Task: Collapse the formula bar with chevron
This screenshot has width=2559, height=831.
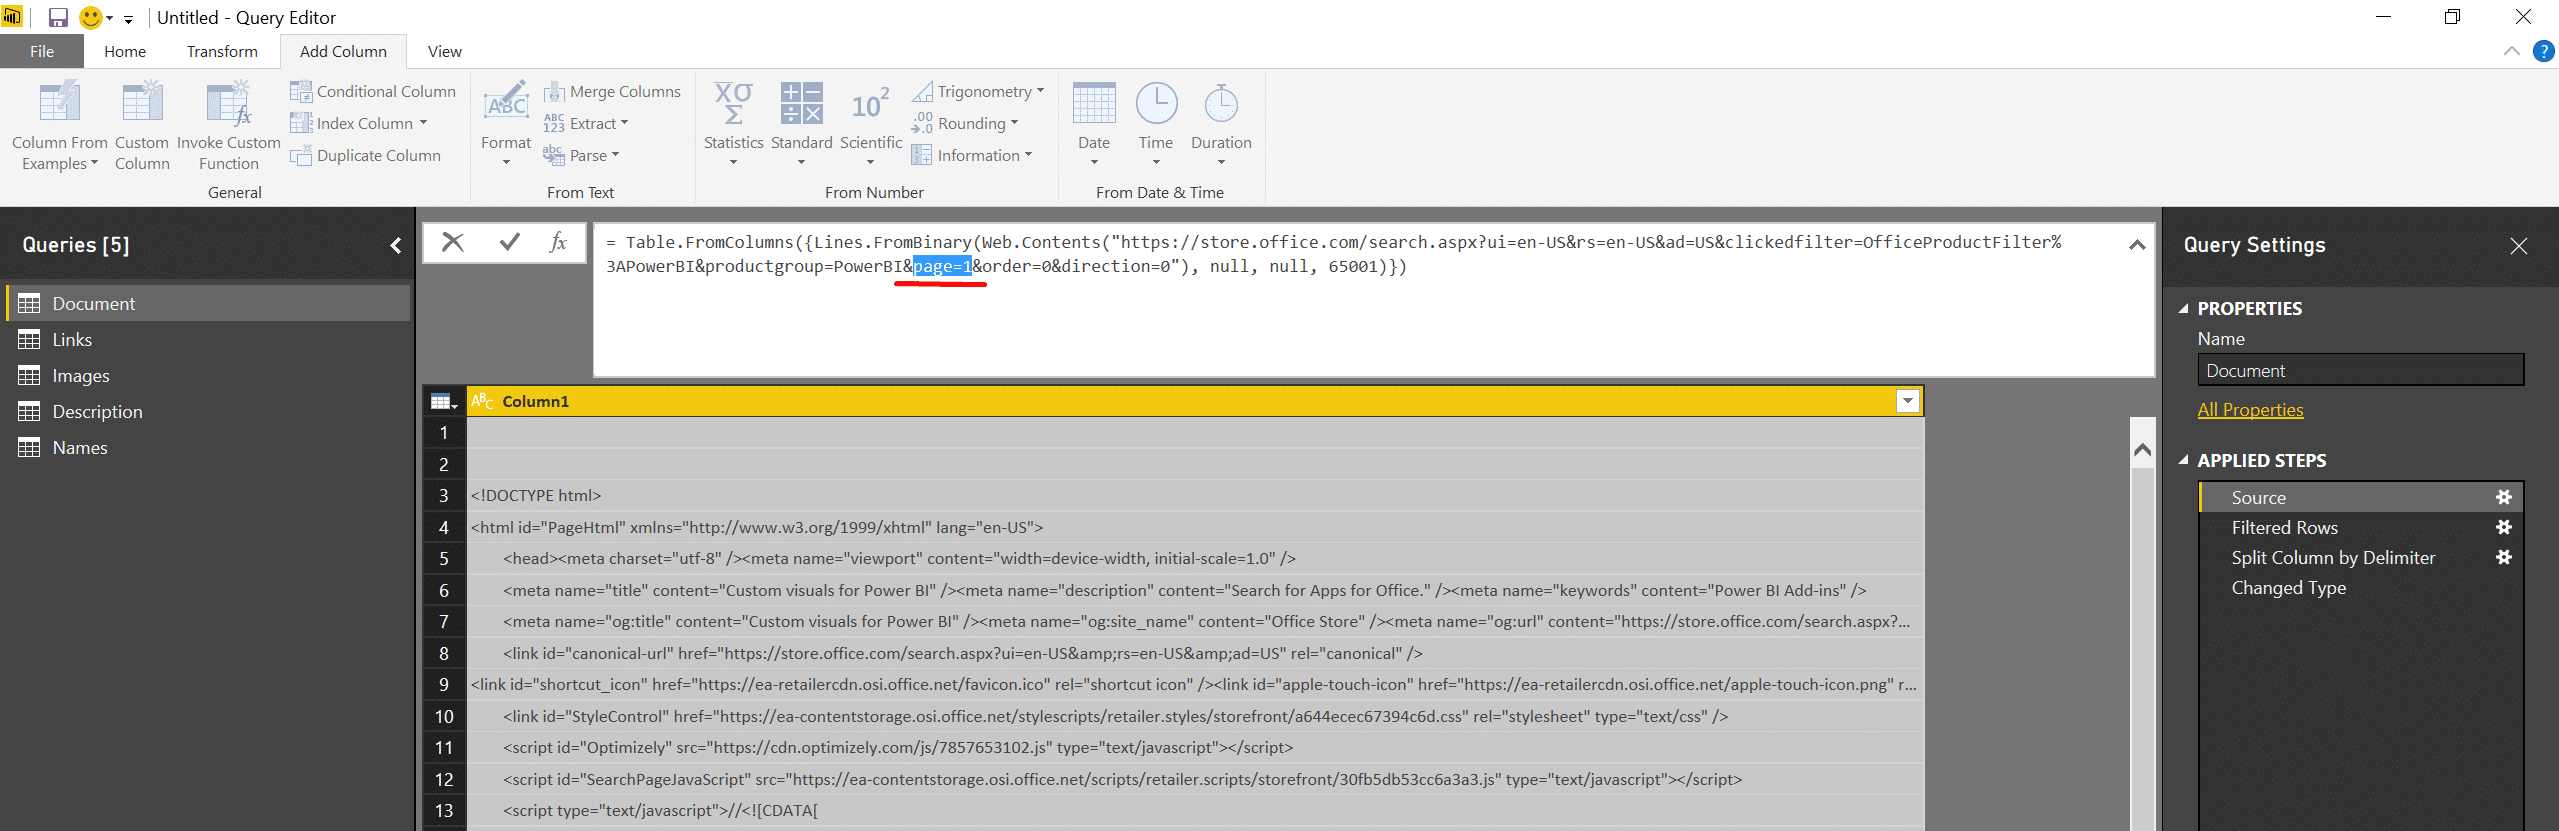Action: tap(2137, 244)
